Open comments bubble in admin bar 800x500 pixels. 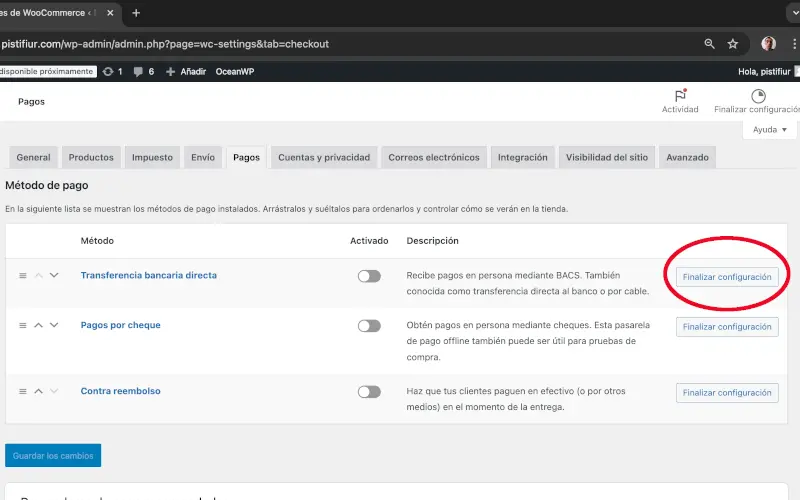pyautogui.click(x=139, y=72)
